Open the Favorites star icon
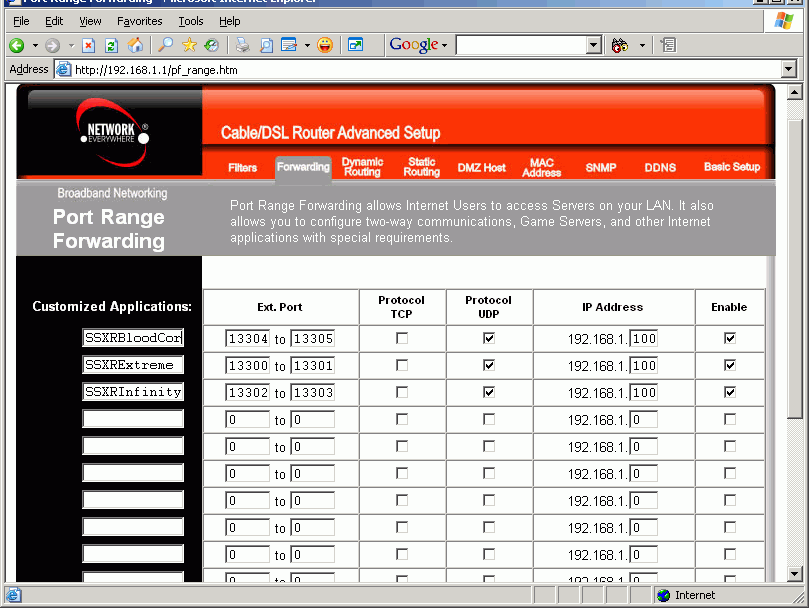Viewport: 809px width, 608px height. pyautogui.click(x=189, y=45)
